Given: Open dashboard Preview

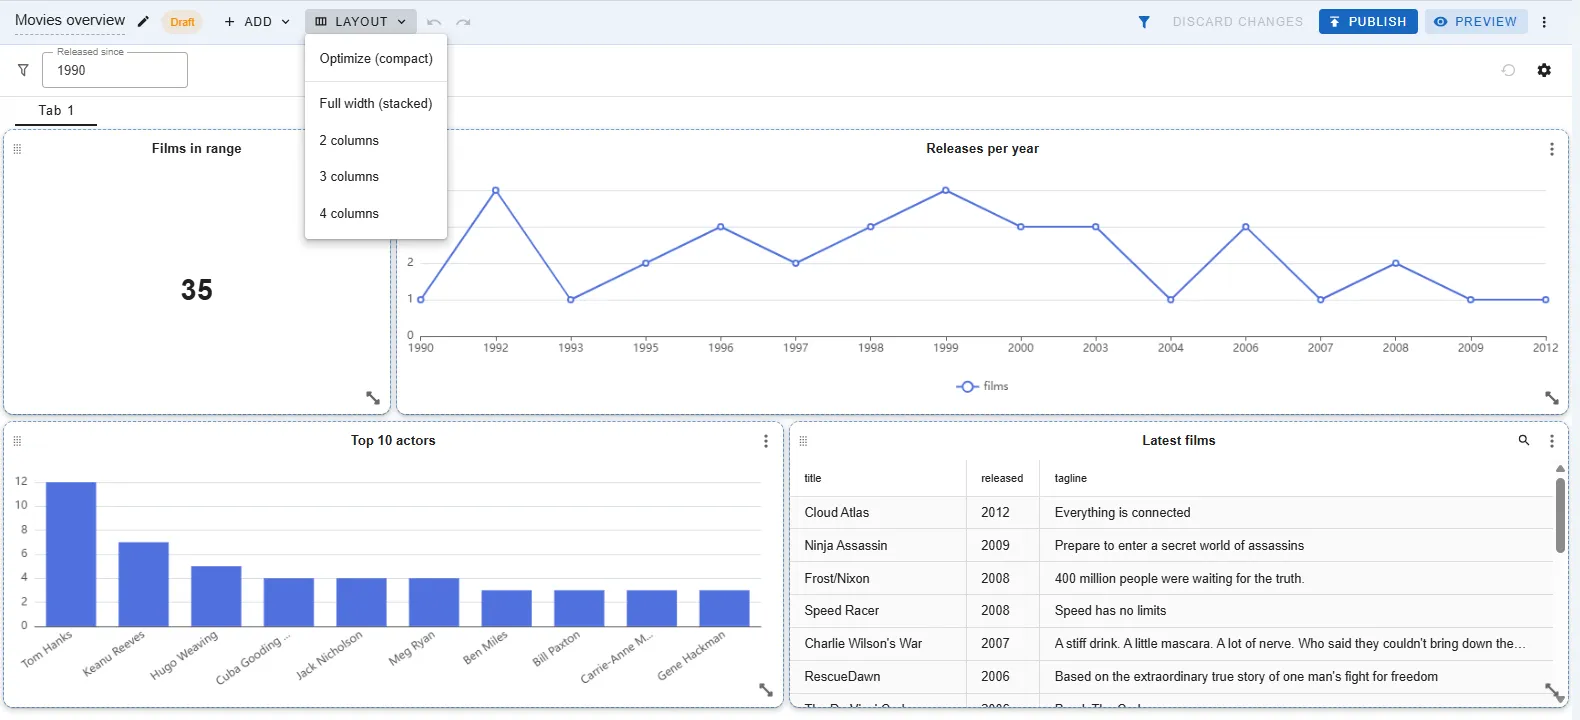Looking at the screenshot, I should (1476, 22).
